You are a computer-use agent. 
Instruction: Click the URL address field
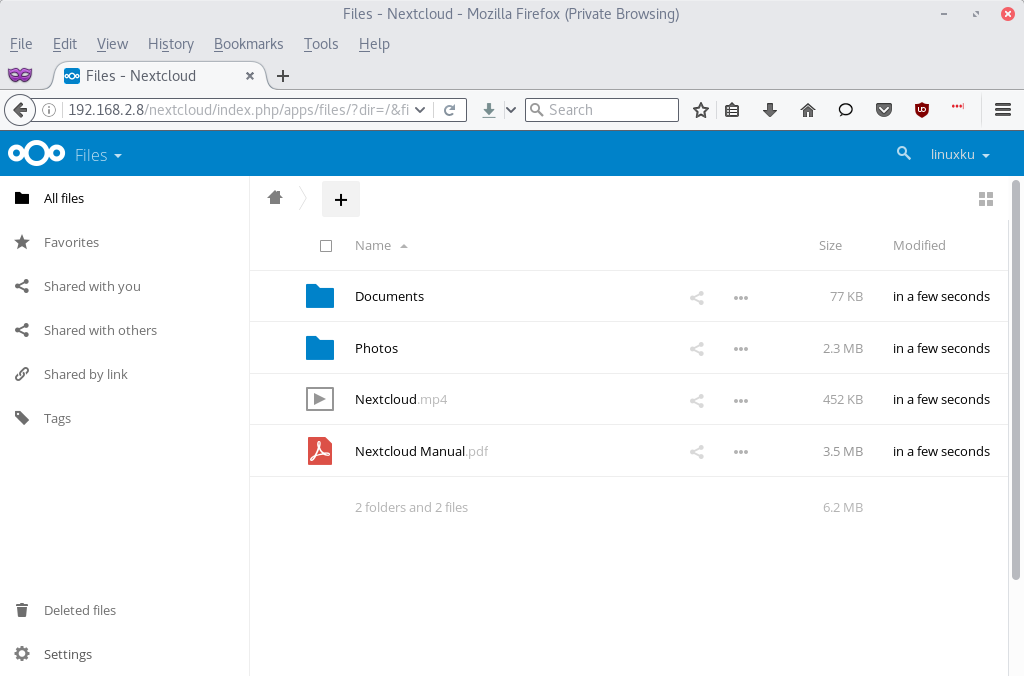point(238,110)
